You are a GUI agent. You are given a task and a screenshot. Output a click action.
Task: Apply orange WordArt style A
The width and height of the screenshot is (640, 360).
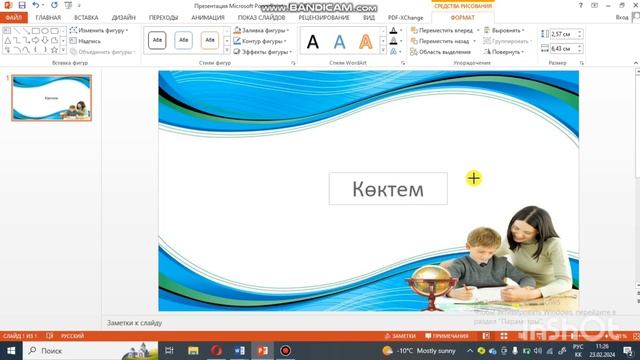click(366, 42)
